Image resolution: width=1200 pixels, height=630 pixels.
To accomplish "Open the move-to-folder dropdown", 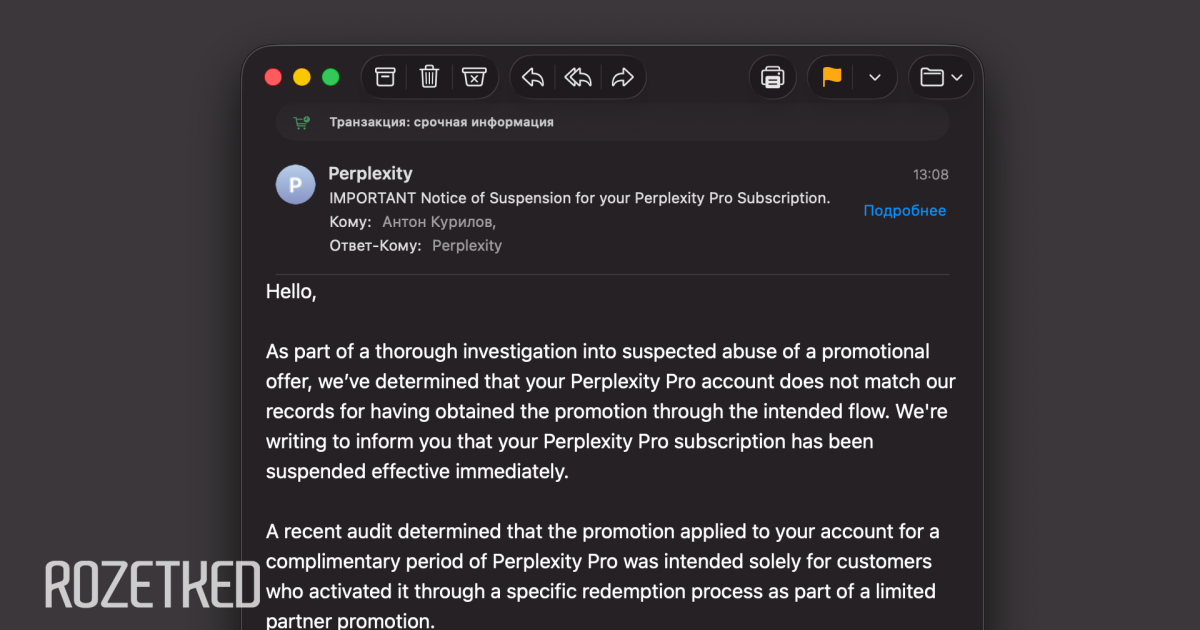I will 941,77.
